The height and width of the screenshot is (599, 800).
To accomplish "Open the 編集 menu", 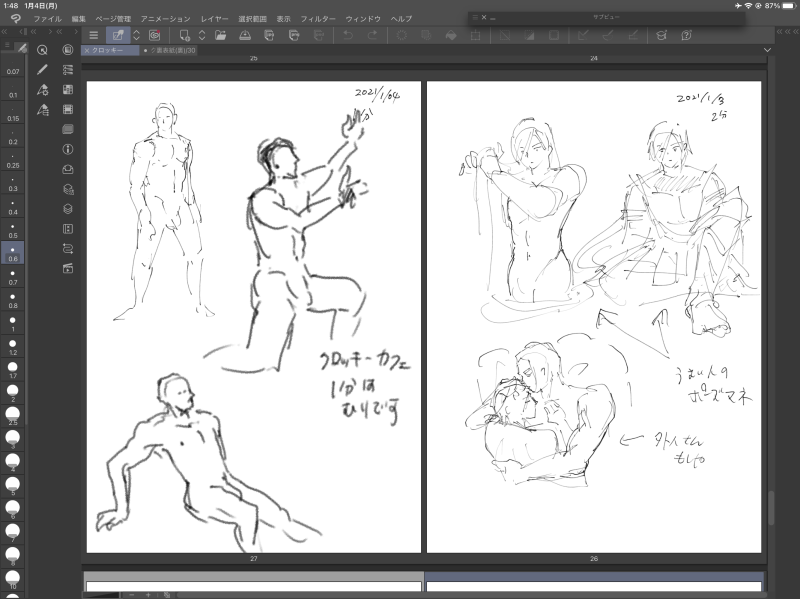I will 79,19.
